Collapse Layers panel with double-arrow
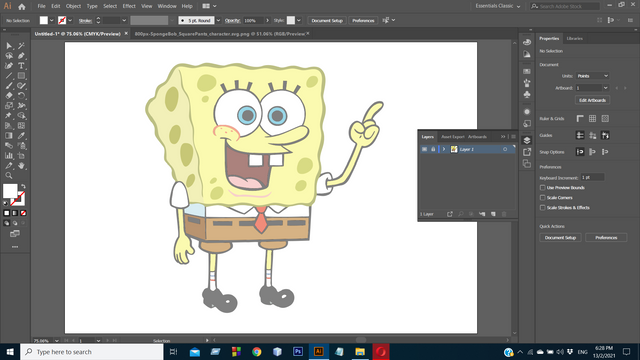 pos(503,137)
